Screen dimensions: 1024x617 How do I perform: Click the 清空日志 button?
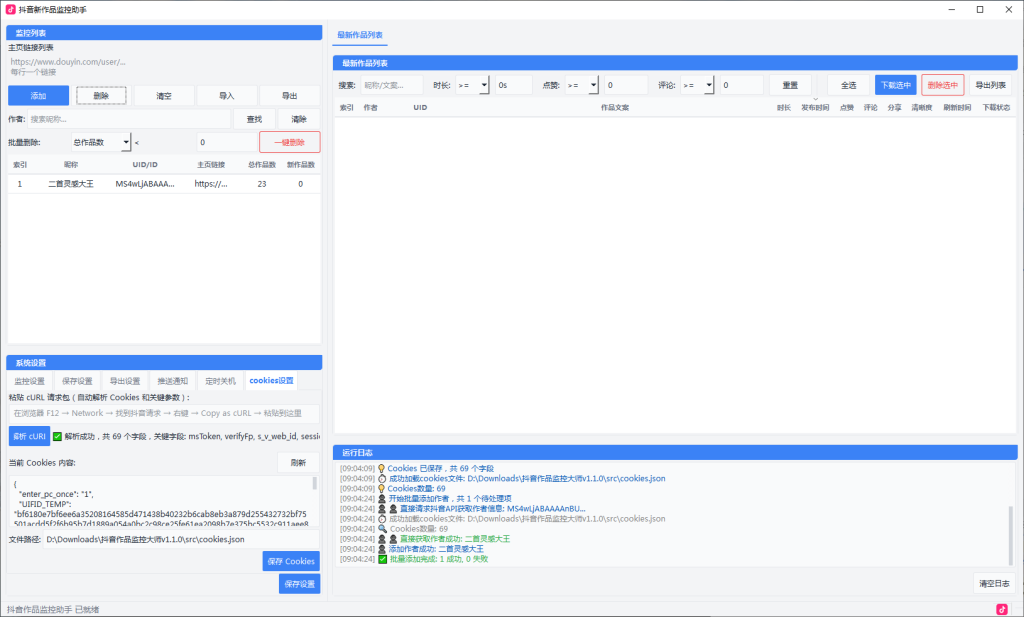pyautogui.click(x=994, y=583)
